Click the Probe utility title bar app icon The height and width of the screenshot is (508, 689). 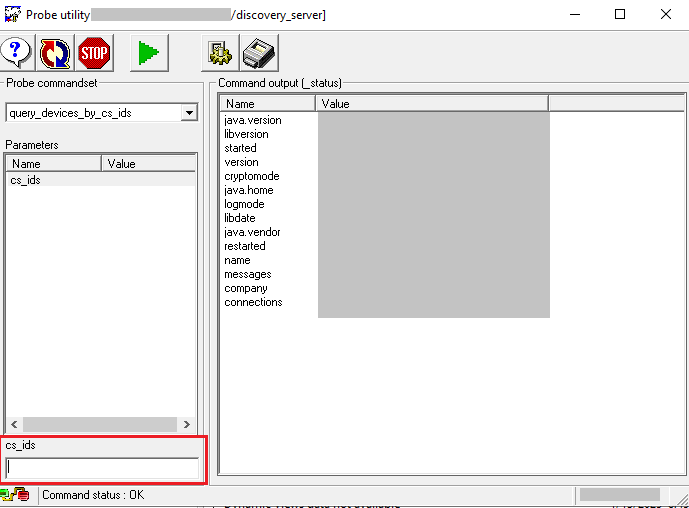tap(12, 15)
